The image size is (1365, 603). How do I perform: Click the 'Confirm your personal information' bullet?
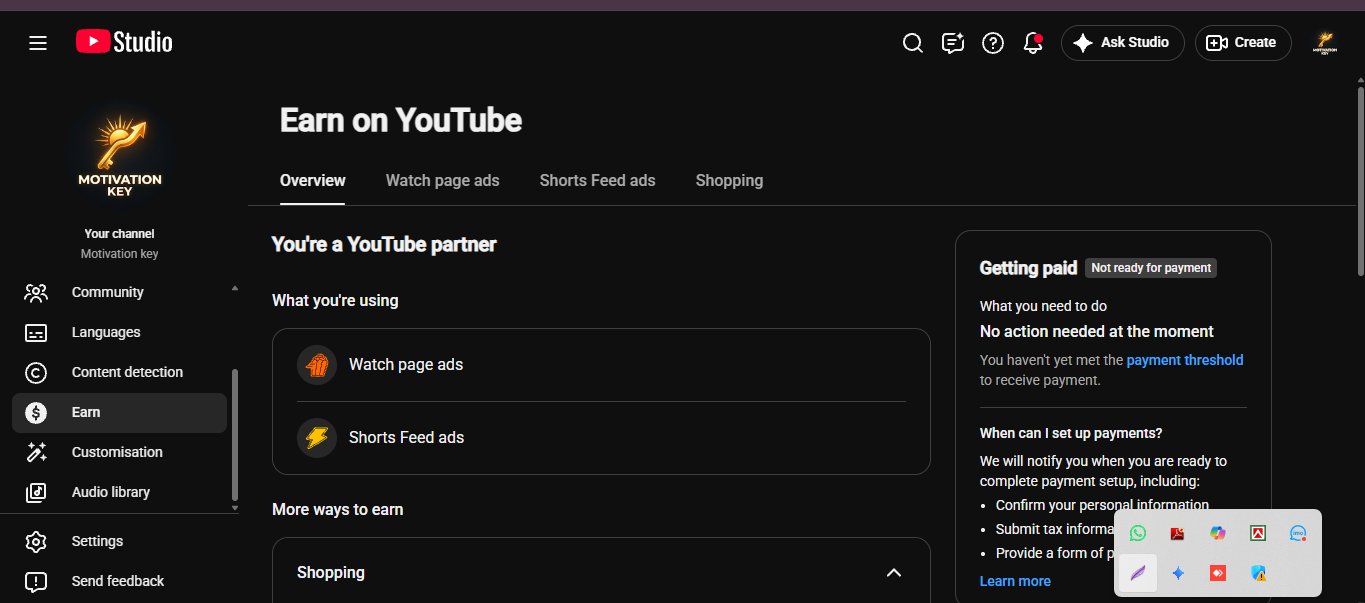click(x=1102, y=505)
